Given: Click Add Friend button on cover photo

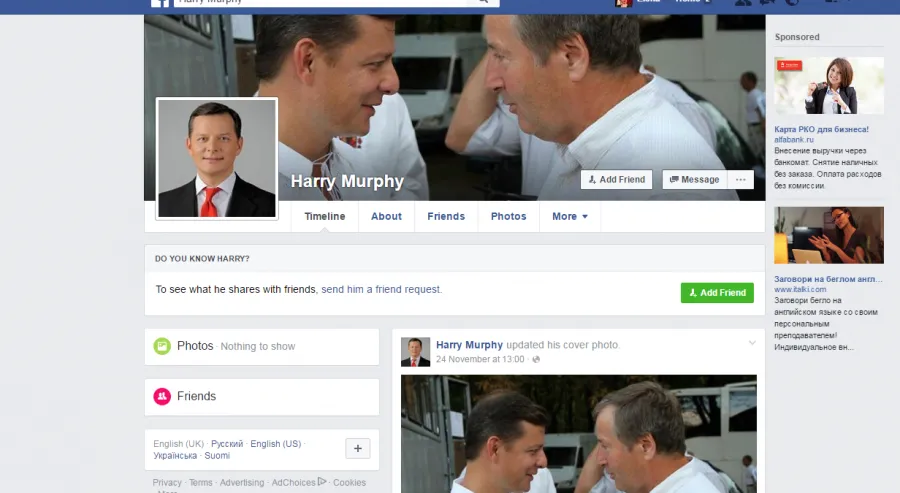Looking at the screenshot, I should pos(616,180).
